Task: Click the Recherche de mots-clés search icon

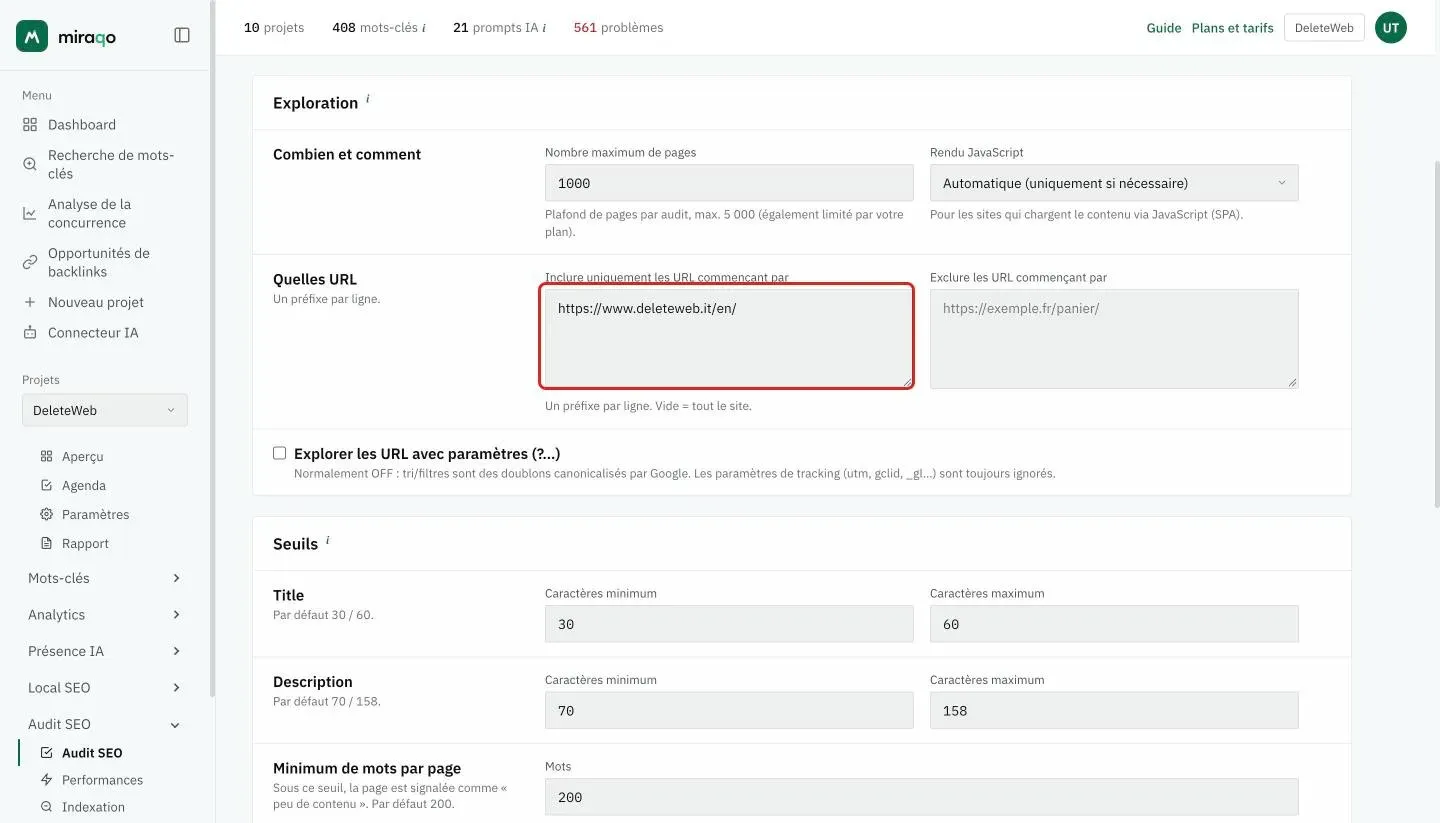Action: click(x=30, y=164)
